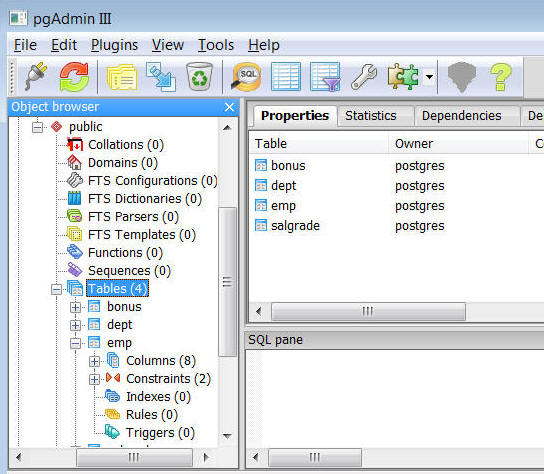This screenshot has width=544, height=474.
Task: Open the Help menu
Action: tap(264, 45)
